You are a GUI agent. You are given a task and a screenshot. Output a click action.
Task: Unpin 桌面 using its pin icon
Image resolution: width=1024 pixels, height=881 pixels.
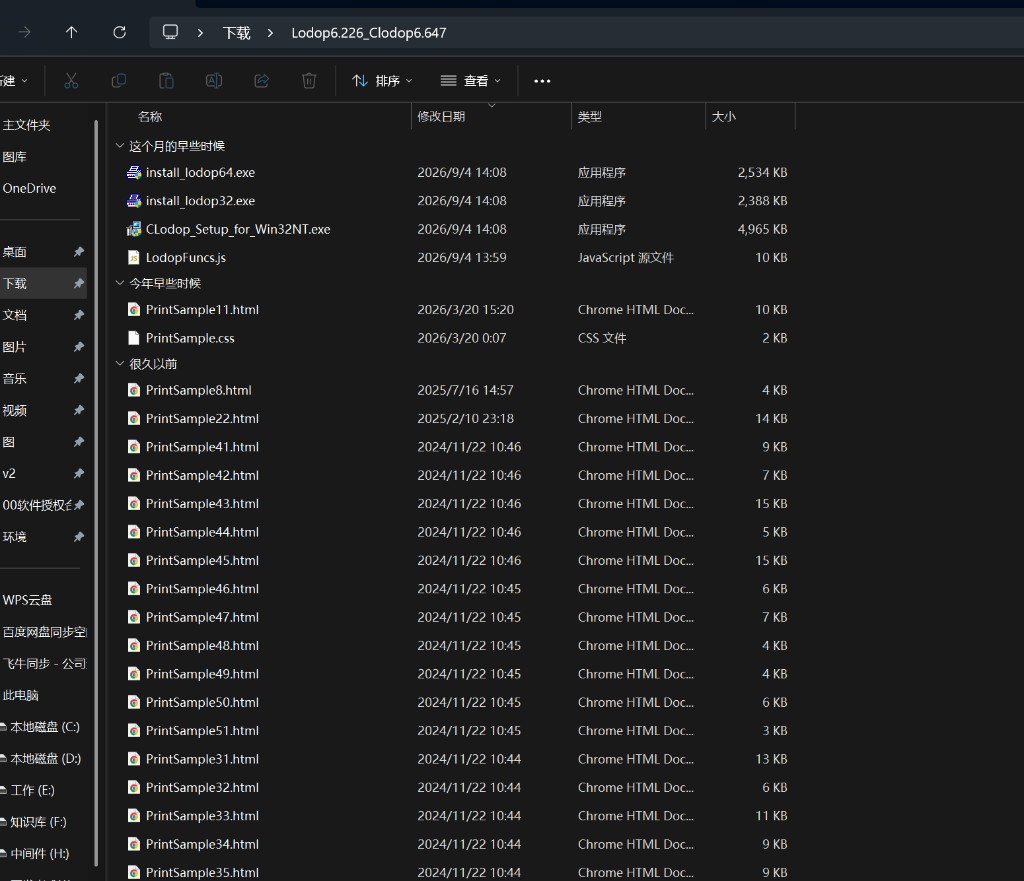click(79, 251)
